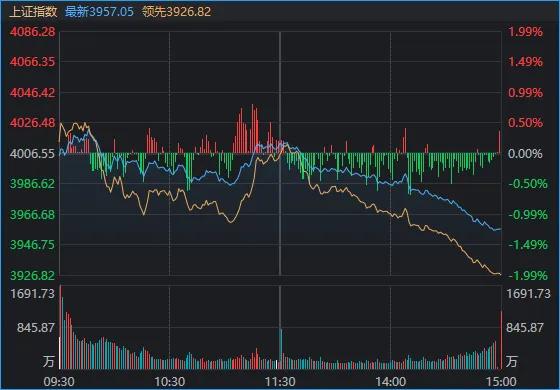Viewport: 560px width, 390px height.
Task: Click the 1.99% percent axis label
Action: coord(525,32)
